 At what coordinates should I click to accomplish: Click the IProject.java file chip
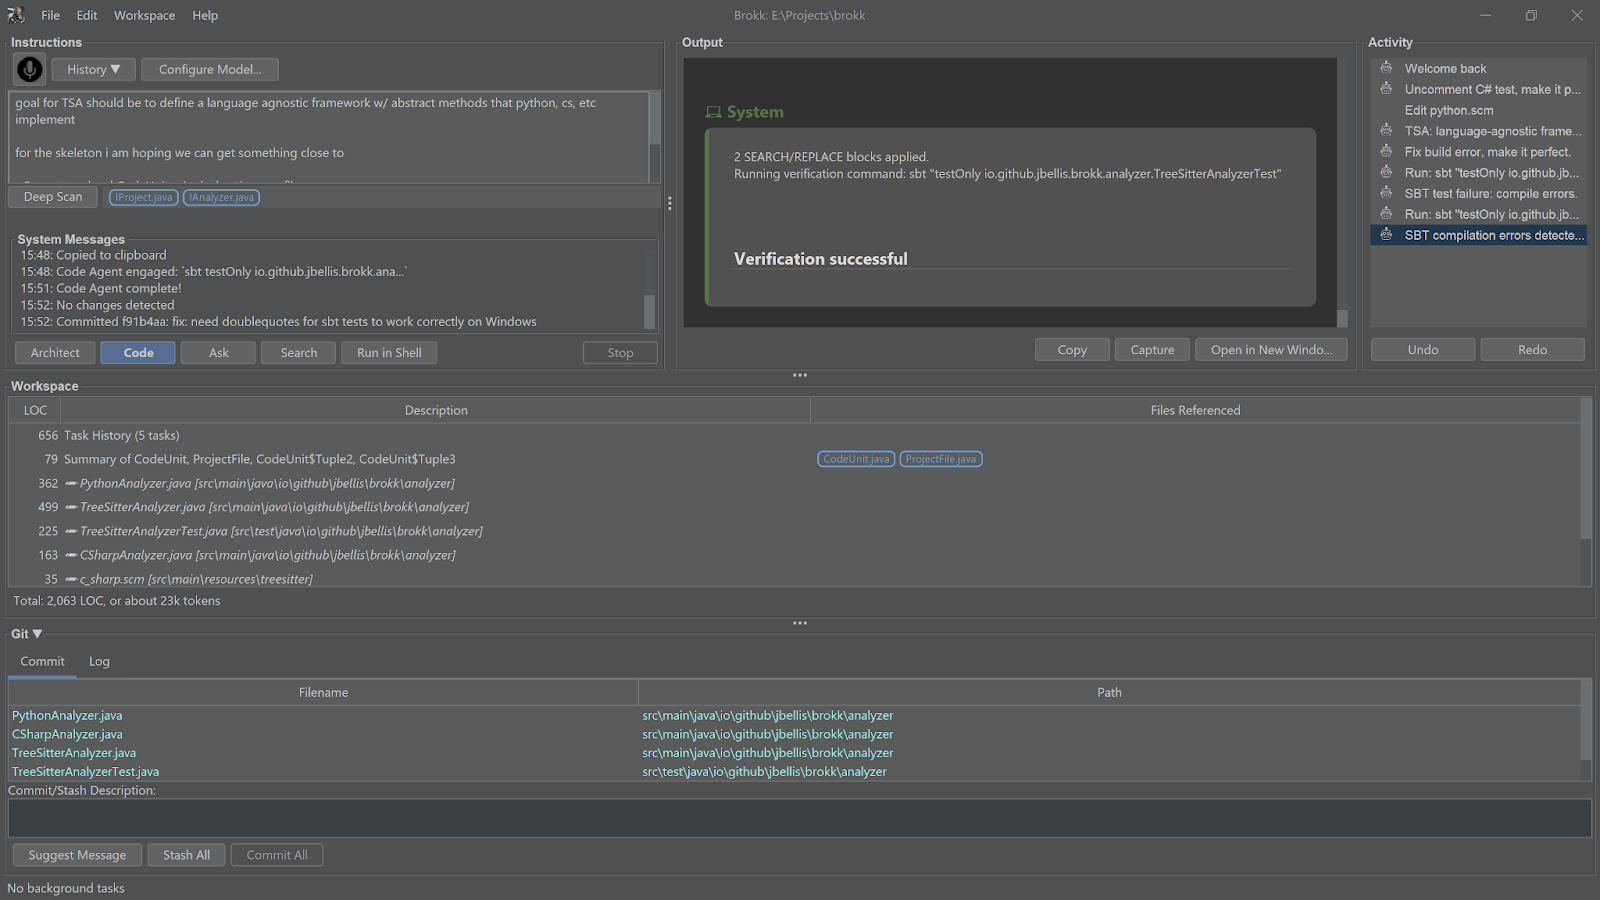pyautogui.click(x=144, y=197)
